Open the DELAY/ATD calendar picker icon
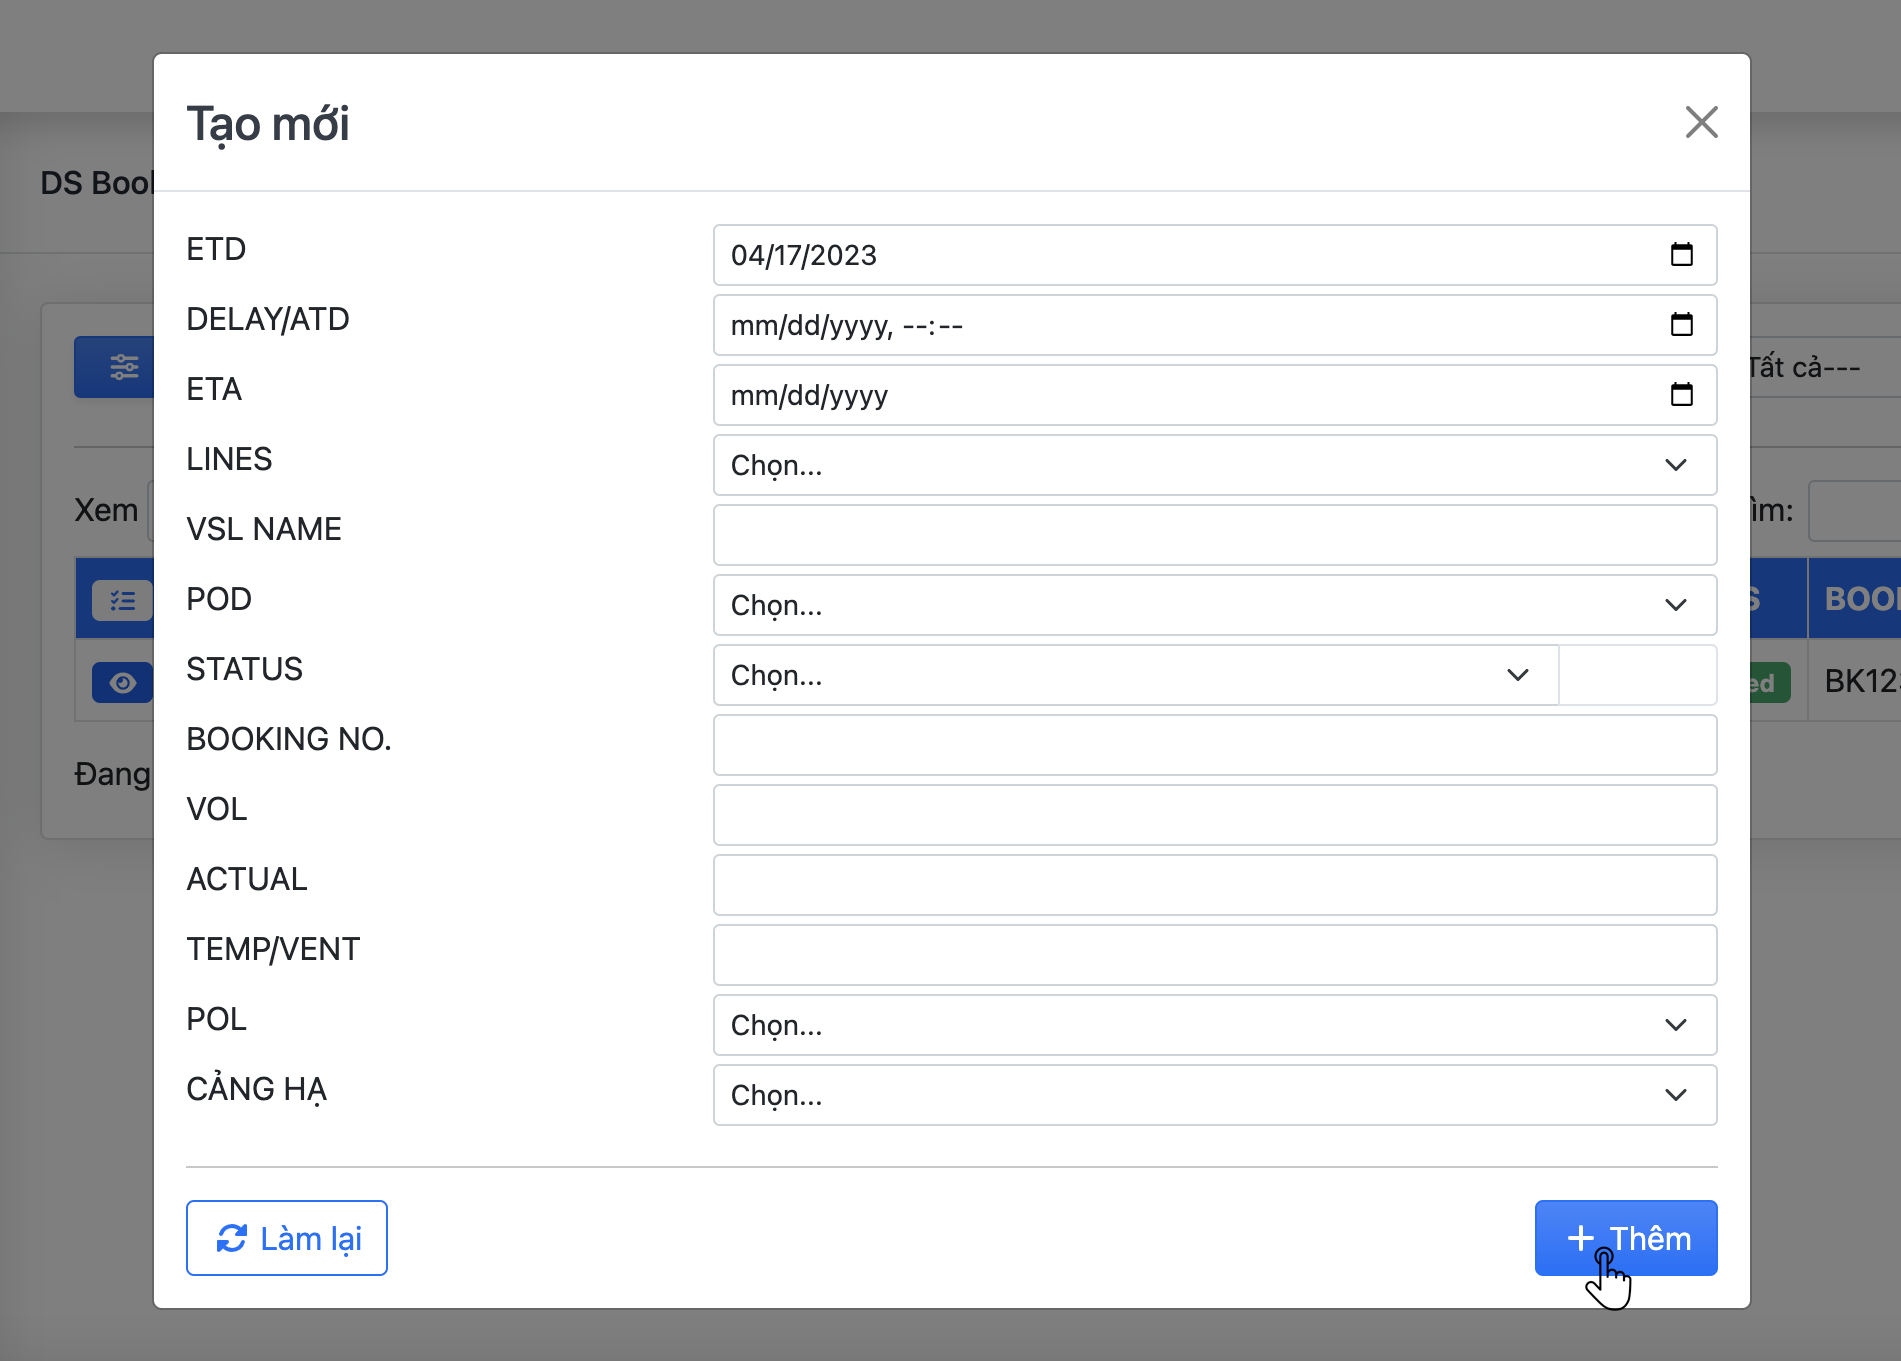 point(1681,325)
